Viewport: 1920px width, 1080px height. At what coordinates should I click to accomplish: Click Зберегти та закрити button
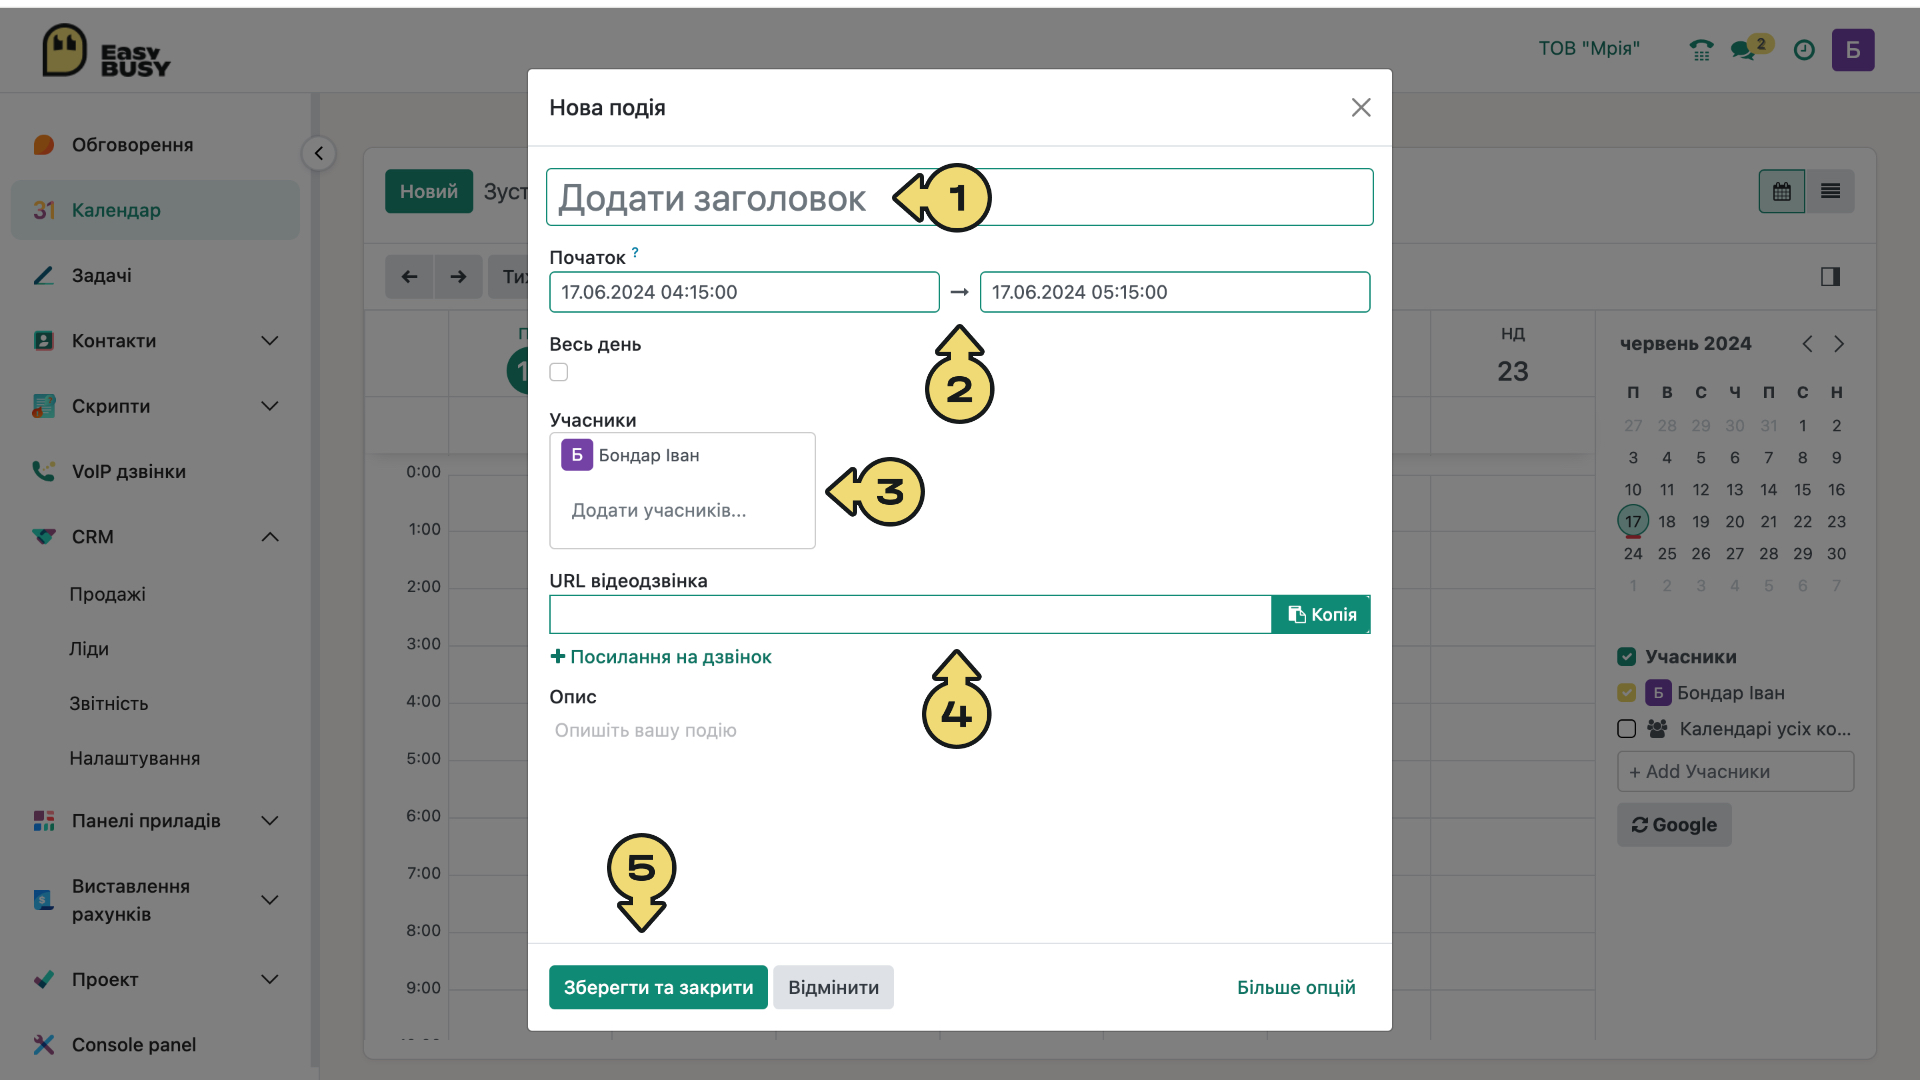coord(658,988)
